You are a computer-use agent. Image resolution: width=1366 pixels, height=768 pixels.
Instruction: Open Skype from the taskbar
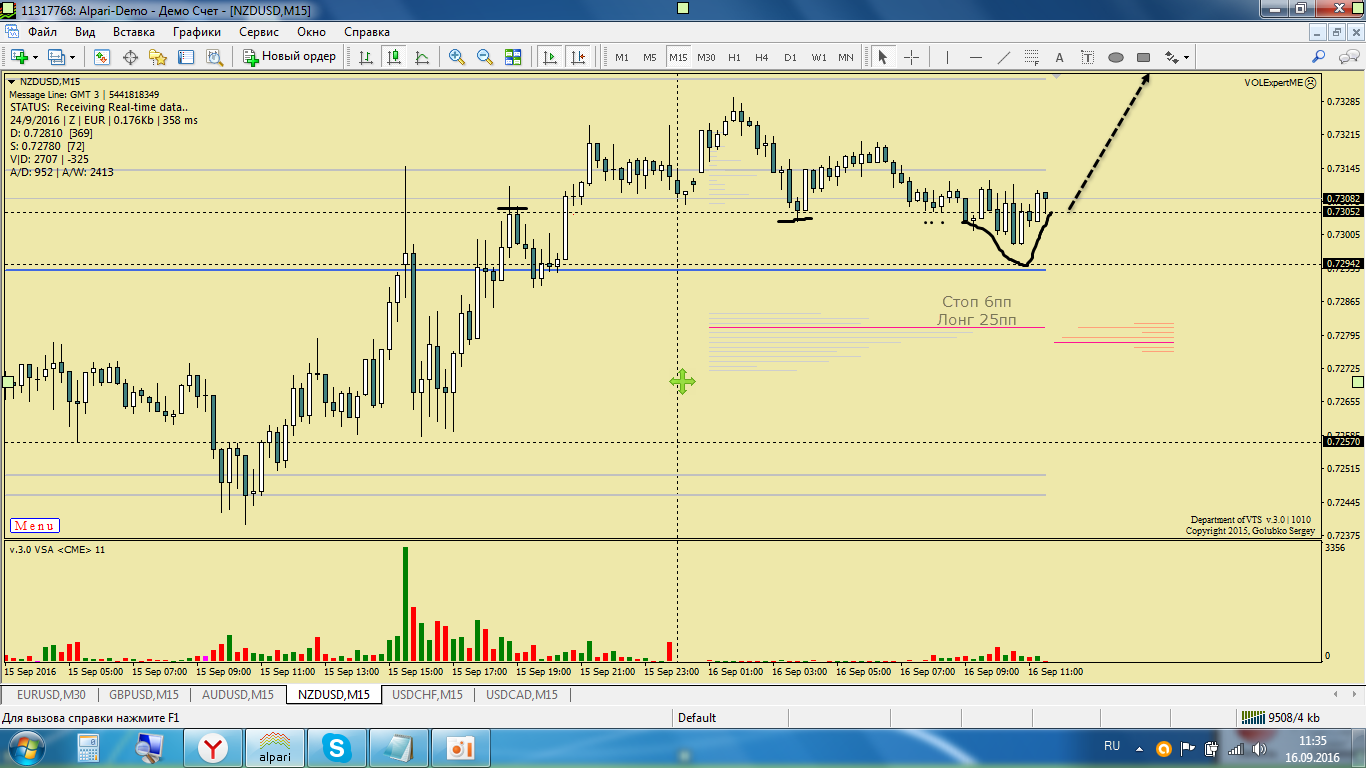click(x=336, y=748)
